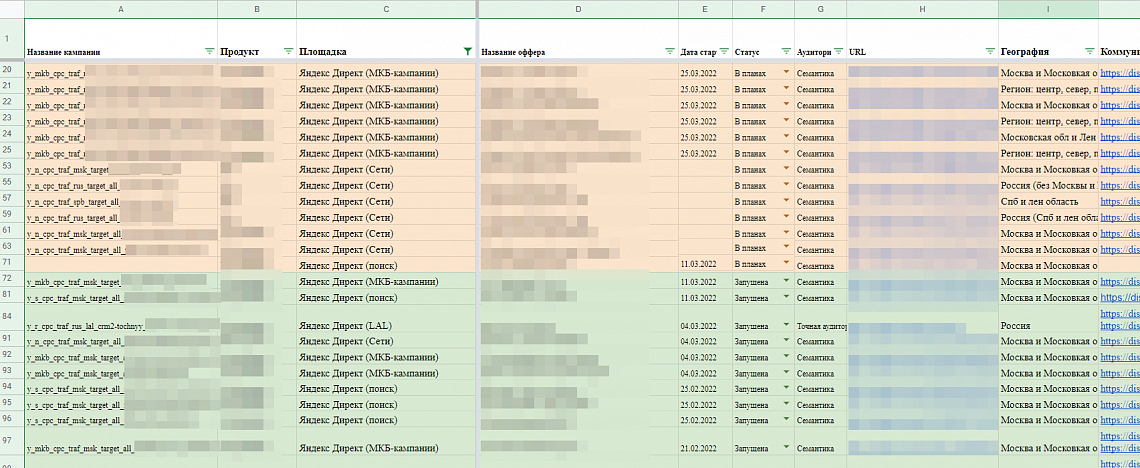Screen dimensions: 1140x468
Task: Select the Яндекс Директ (LAL) cell
Action: pyautogui.click(x=386, y=326)
